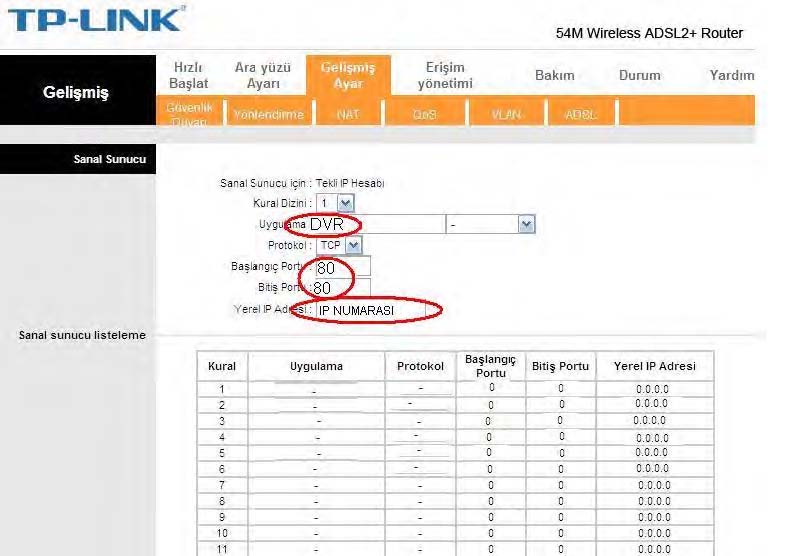Click the Başlangıç Portu input field
Viewport: 808px width, 556px height.
[342, 267]
